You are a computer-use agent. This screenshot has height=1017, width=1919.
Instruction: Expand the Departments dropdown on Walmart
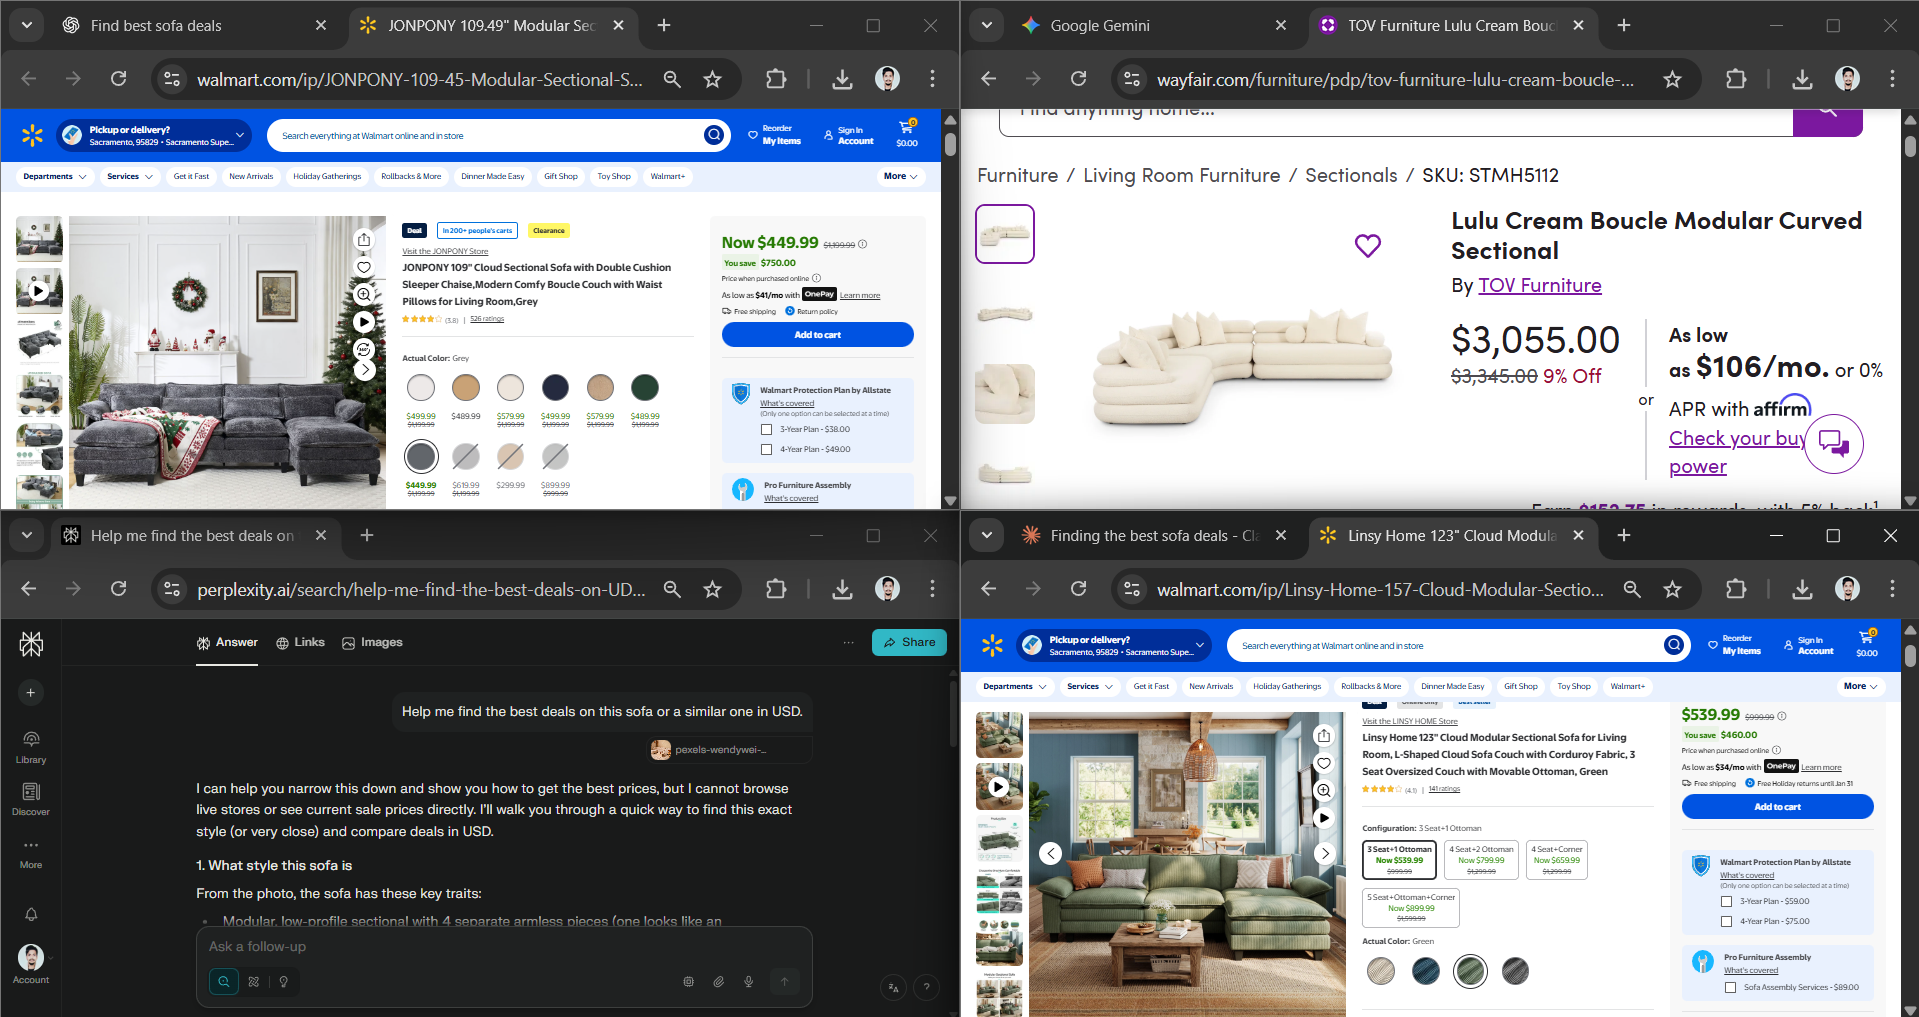tap(54, 176)
